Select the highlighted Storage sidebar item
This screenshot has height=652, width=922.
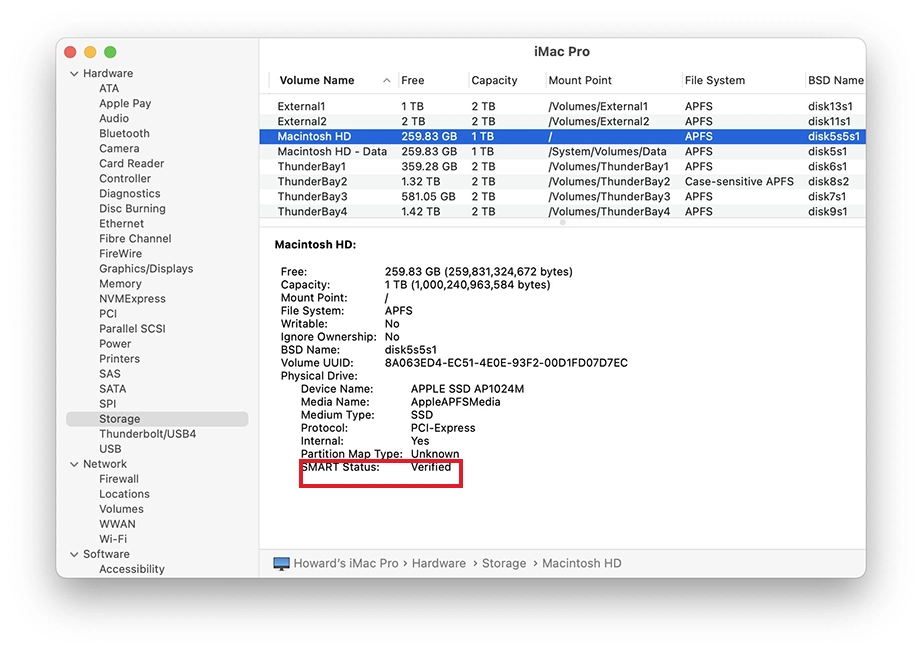tap(157, 419)
